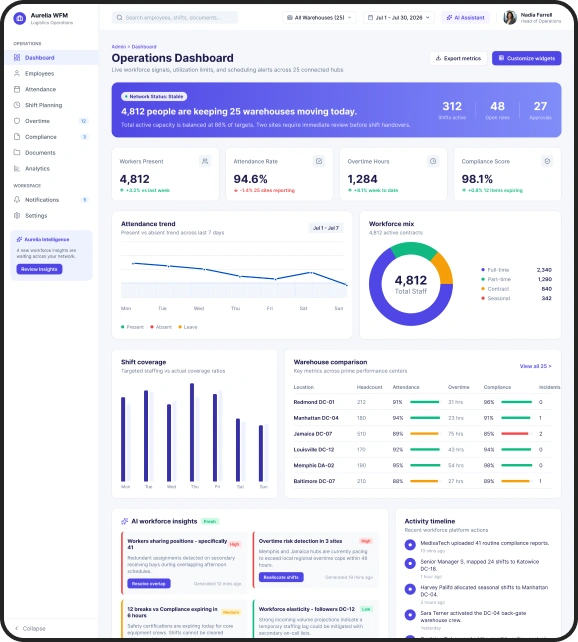Click timeline marker for Sara Terner entry
The width and height of the screenshot is (578, 642).
click(x=410, y=615)
